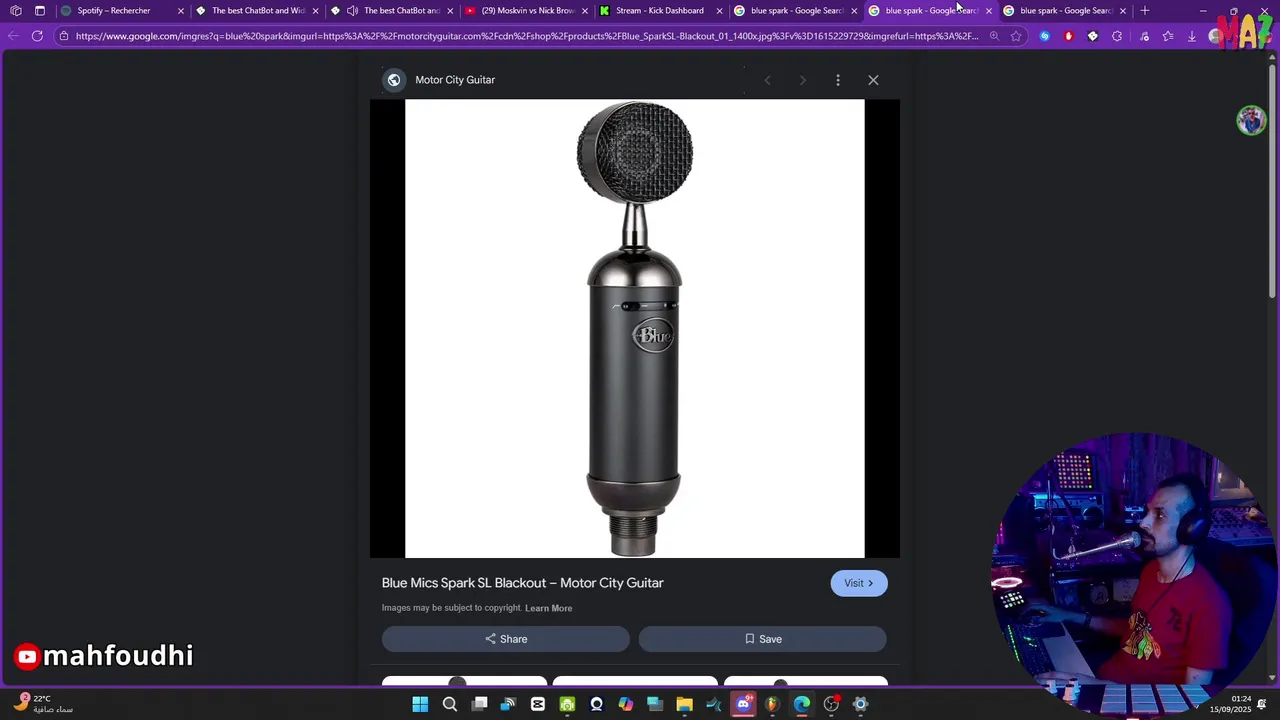
Task: Open the three-dot more options menu
Action: pyautogui.click(x=838, y=80)
